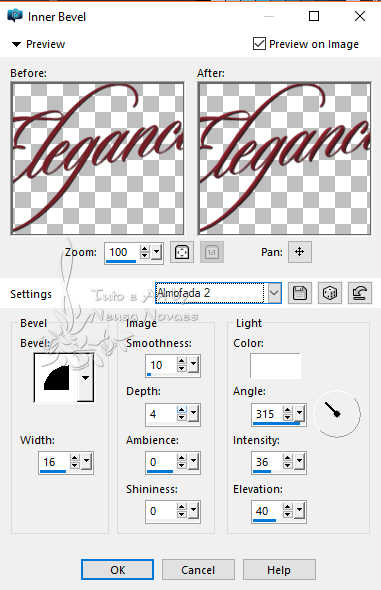381x590 pixels.
Task: Click the Inner Bevel dialog app icon
Action: (15, 16)
